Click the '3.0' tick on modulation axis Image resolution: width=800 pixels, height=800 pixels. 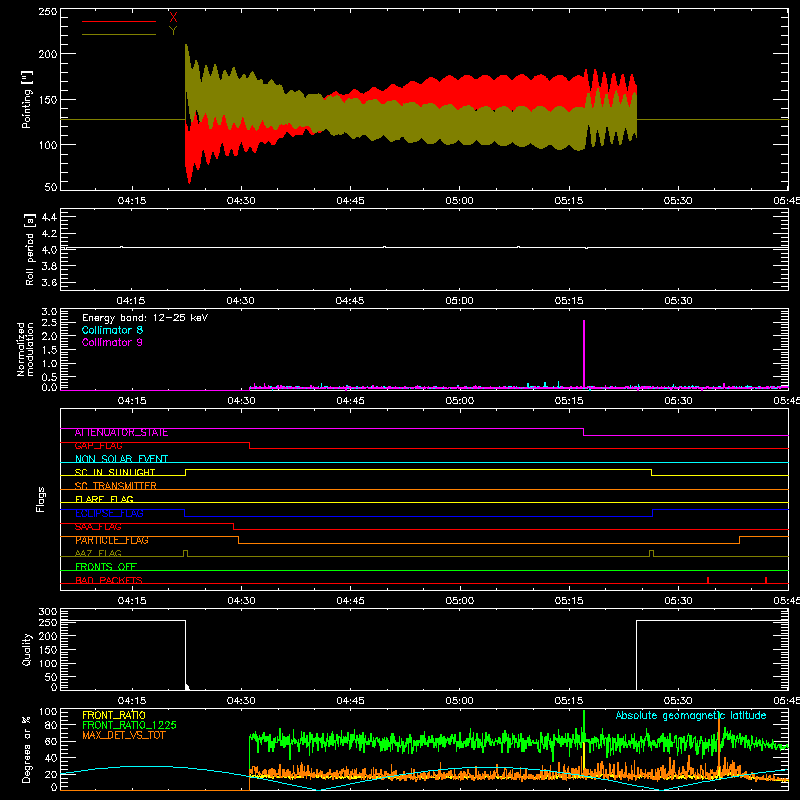49,312
